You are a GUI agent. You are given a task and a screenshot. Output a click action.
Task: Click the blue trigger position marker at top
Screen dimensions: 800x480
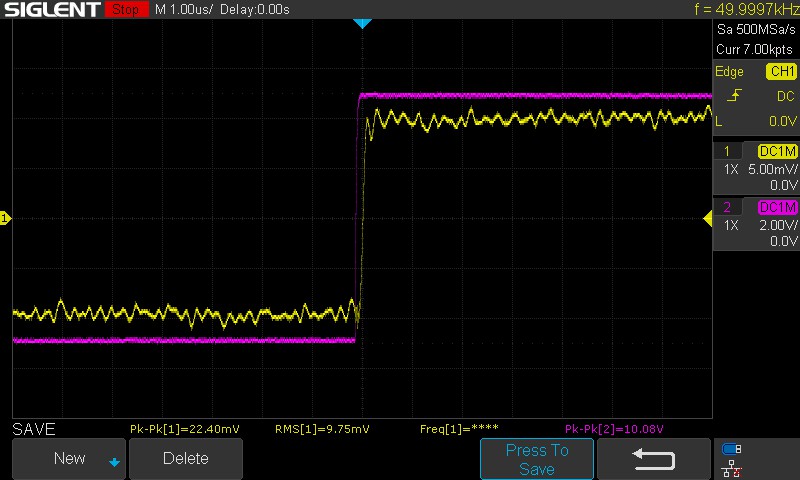(x=363, y=23)
